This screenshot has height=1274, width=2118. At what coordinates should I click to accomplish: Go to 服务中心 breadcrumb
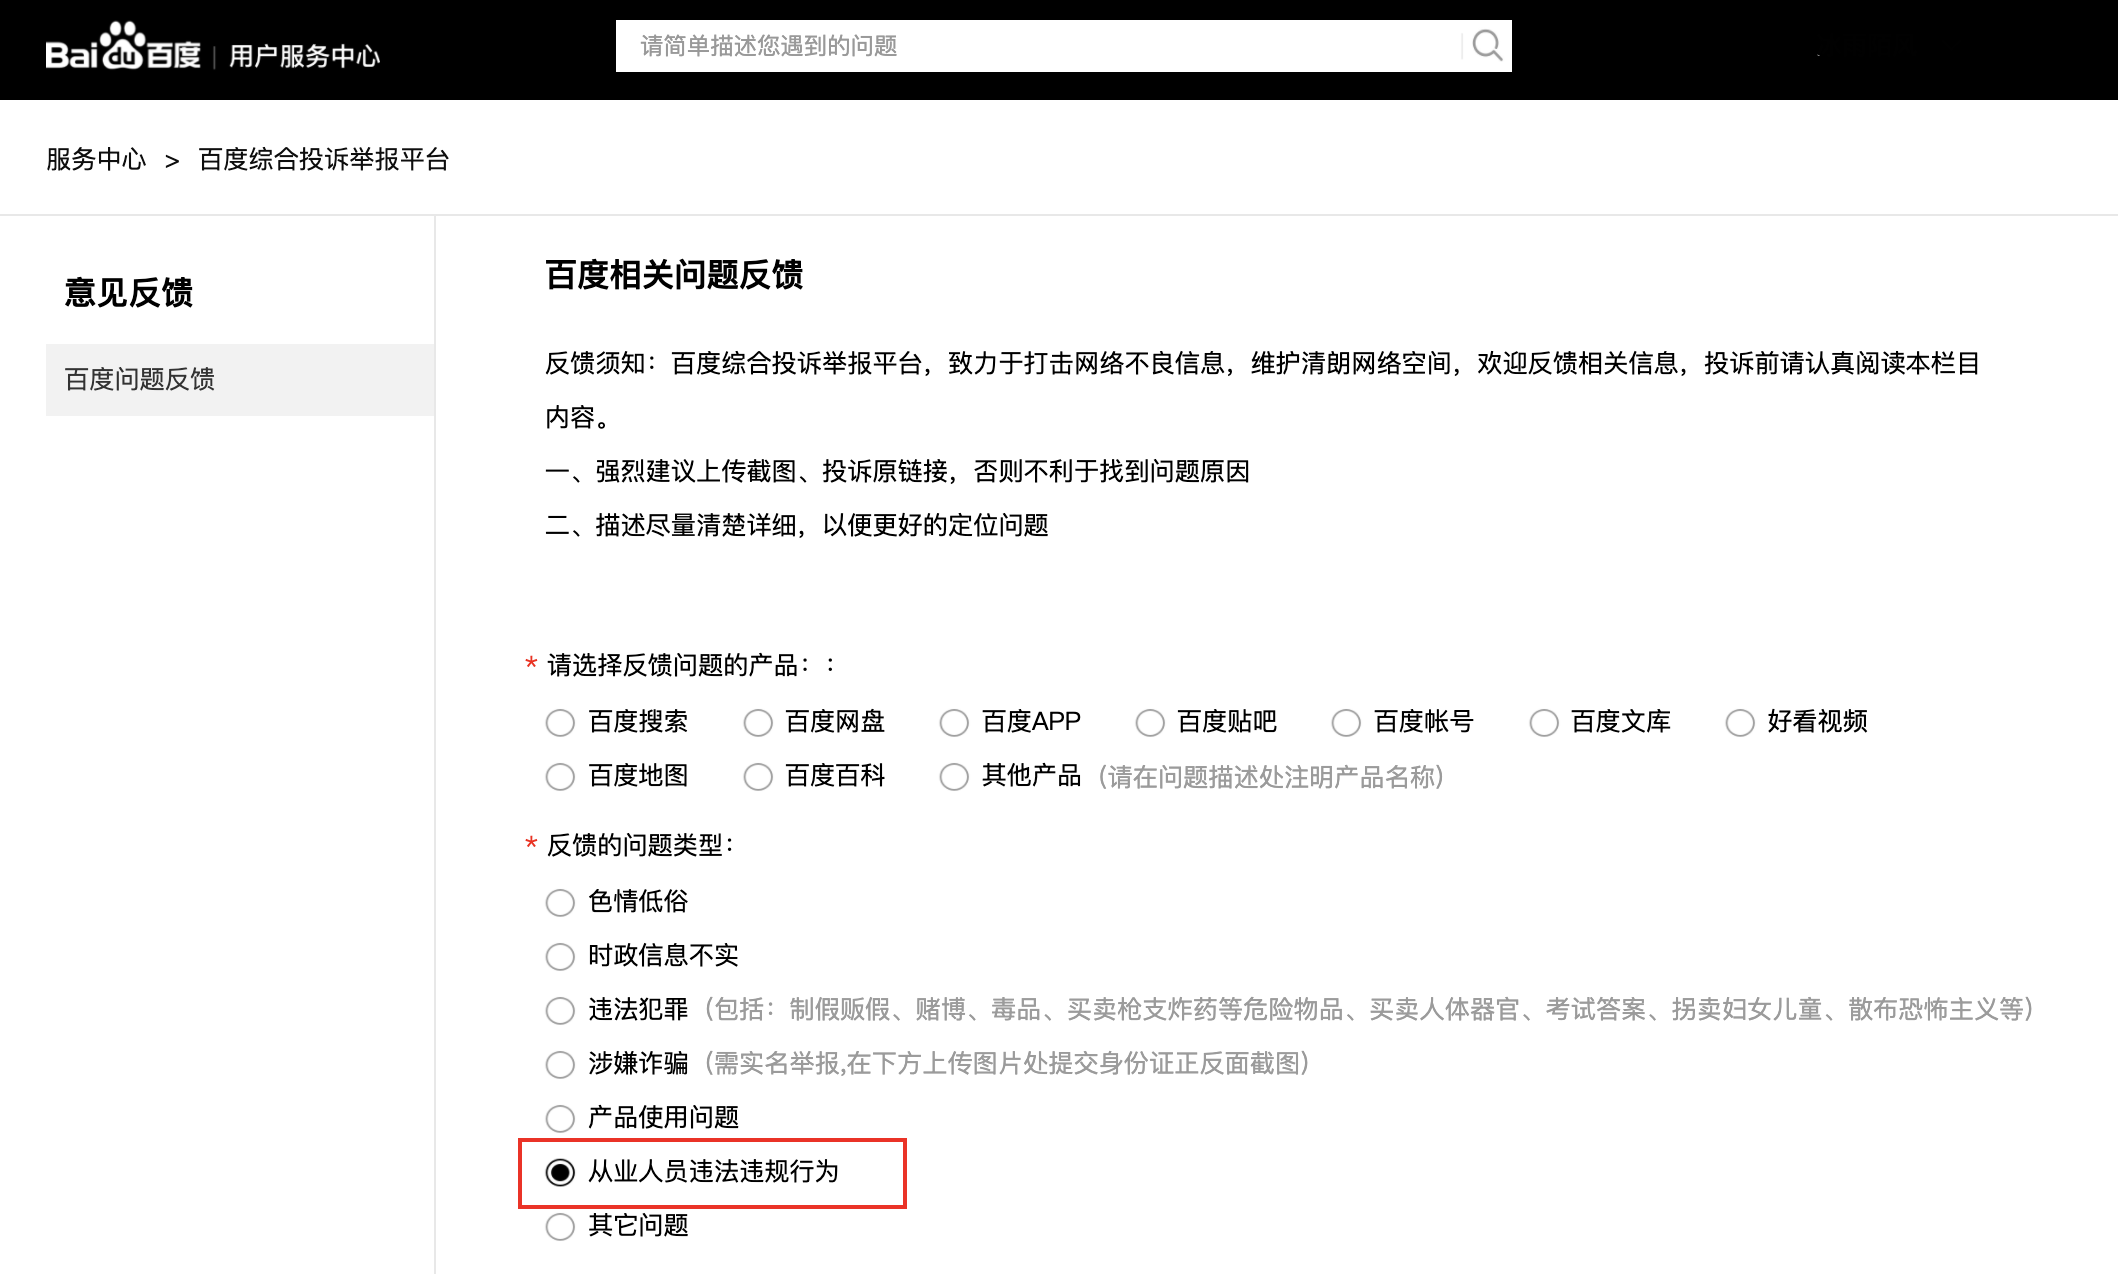coord(96,159)
